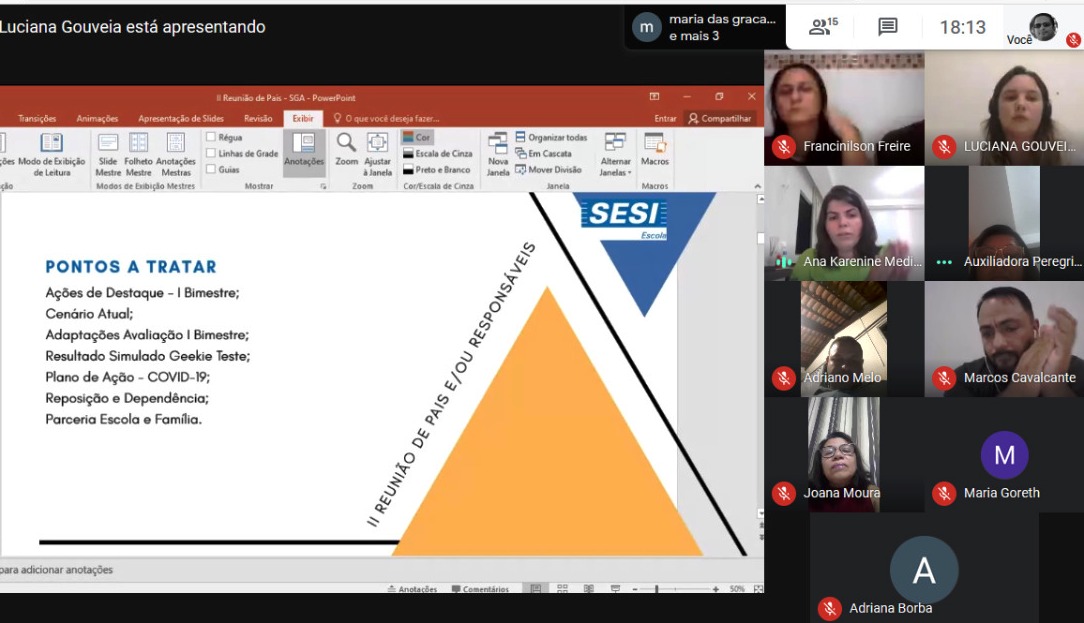Viewport: 1084px width, 623px height.
Task: Select Francinilson Freire video tile
Action: pos(844,109)
